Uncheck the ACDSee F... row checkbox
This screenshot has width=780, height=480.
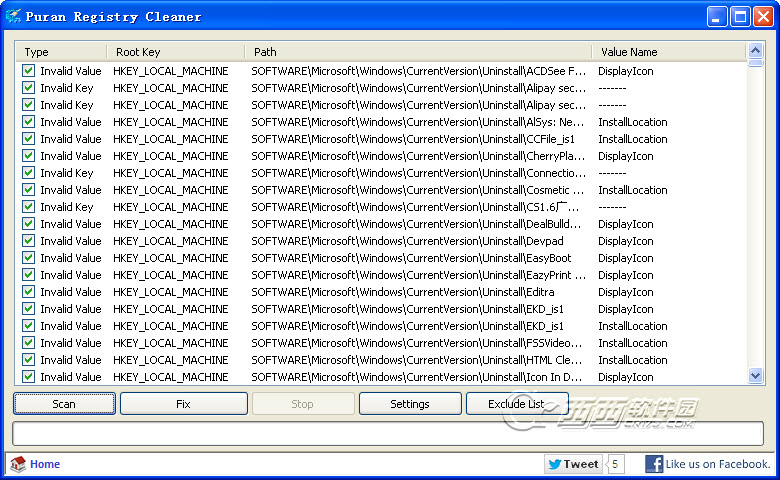[28, 71]
